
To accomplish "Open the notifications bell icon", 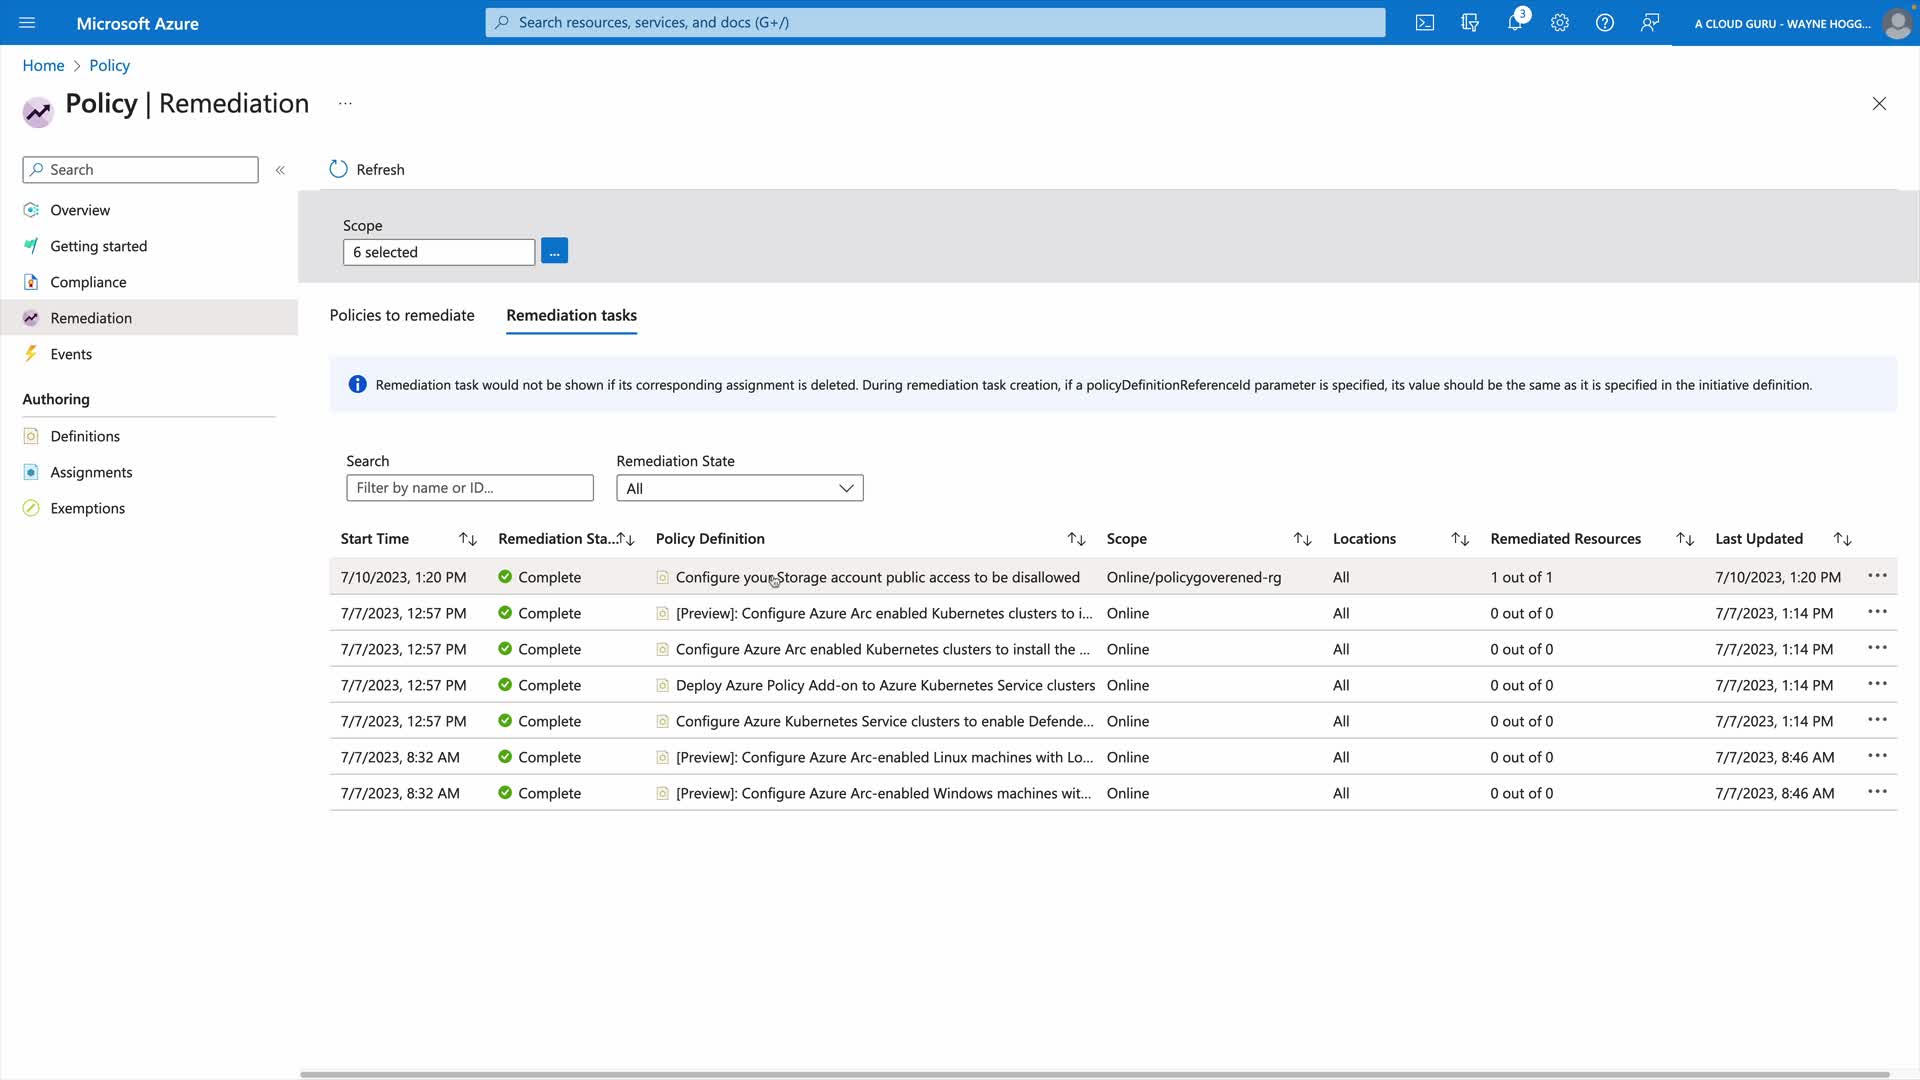I will [1515, 22].
